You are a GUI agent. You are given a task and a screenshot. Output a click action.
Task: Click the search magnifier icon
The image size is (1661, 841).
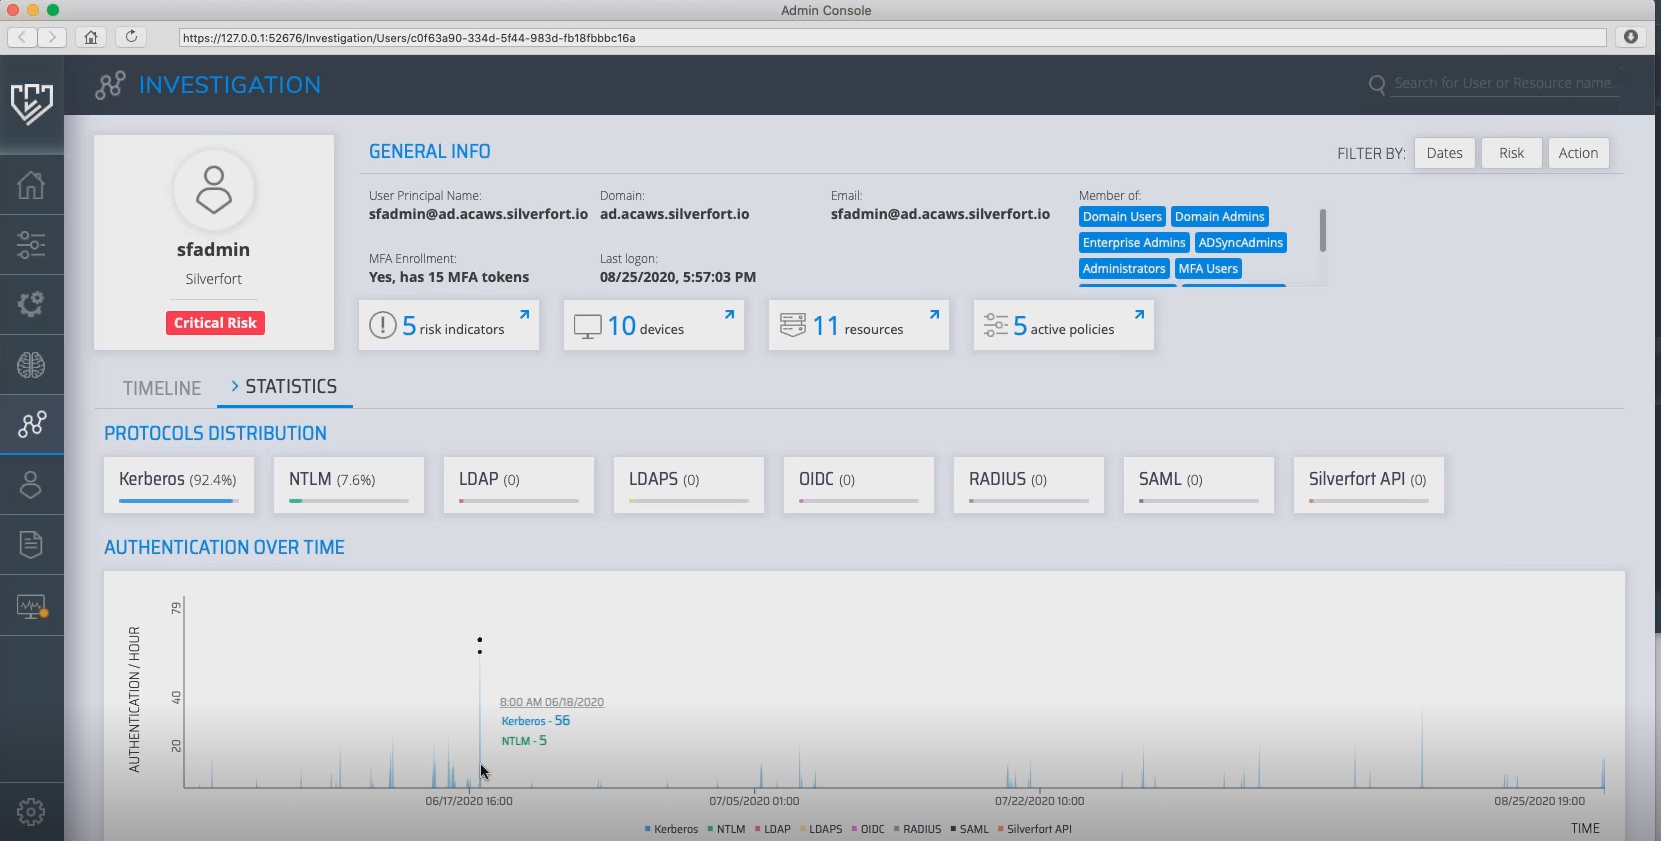[1377, 84]
